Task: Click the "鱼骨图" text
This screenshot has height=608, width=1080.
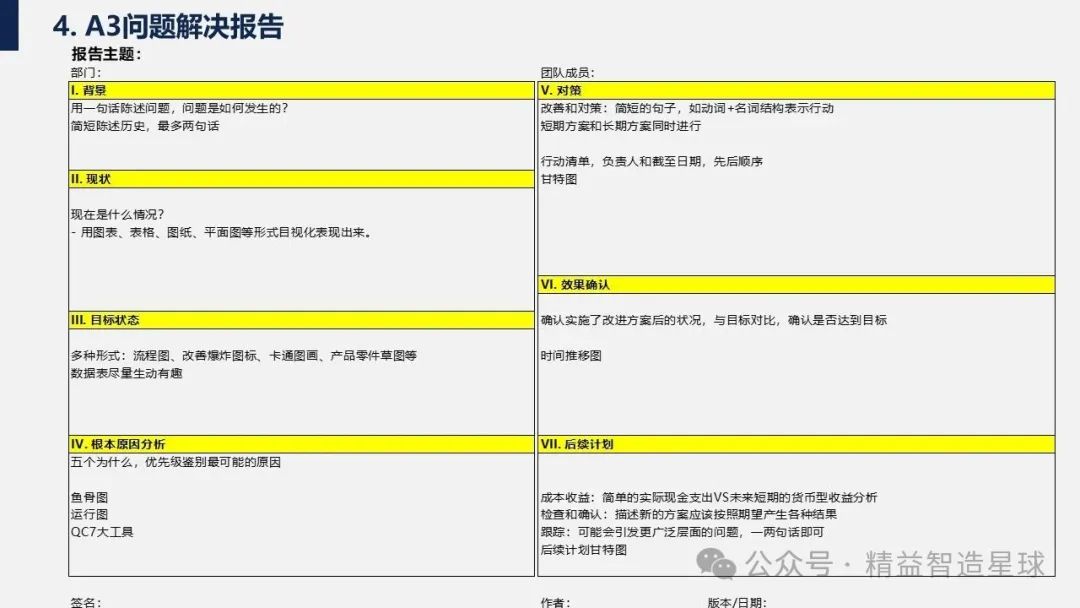Action: point(89,497)
